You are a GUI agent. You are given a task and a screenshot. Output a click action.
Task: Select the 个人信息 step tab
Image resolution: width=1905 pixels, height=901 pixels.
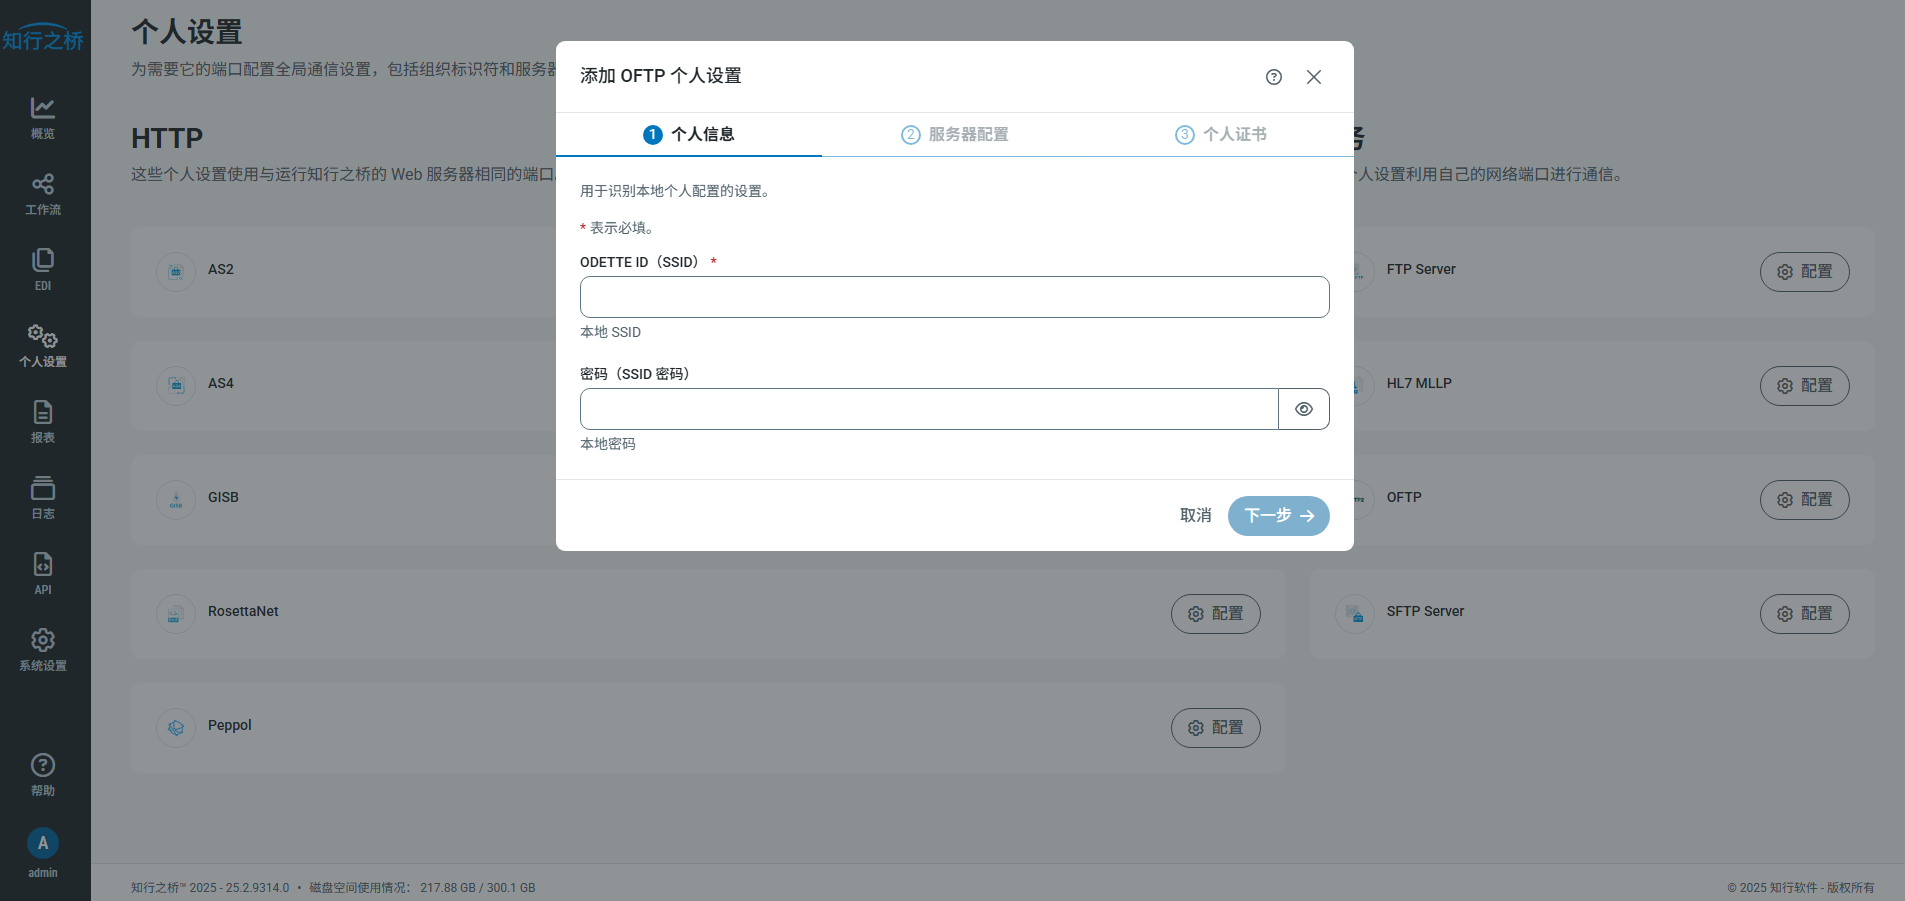[689, 134]
